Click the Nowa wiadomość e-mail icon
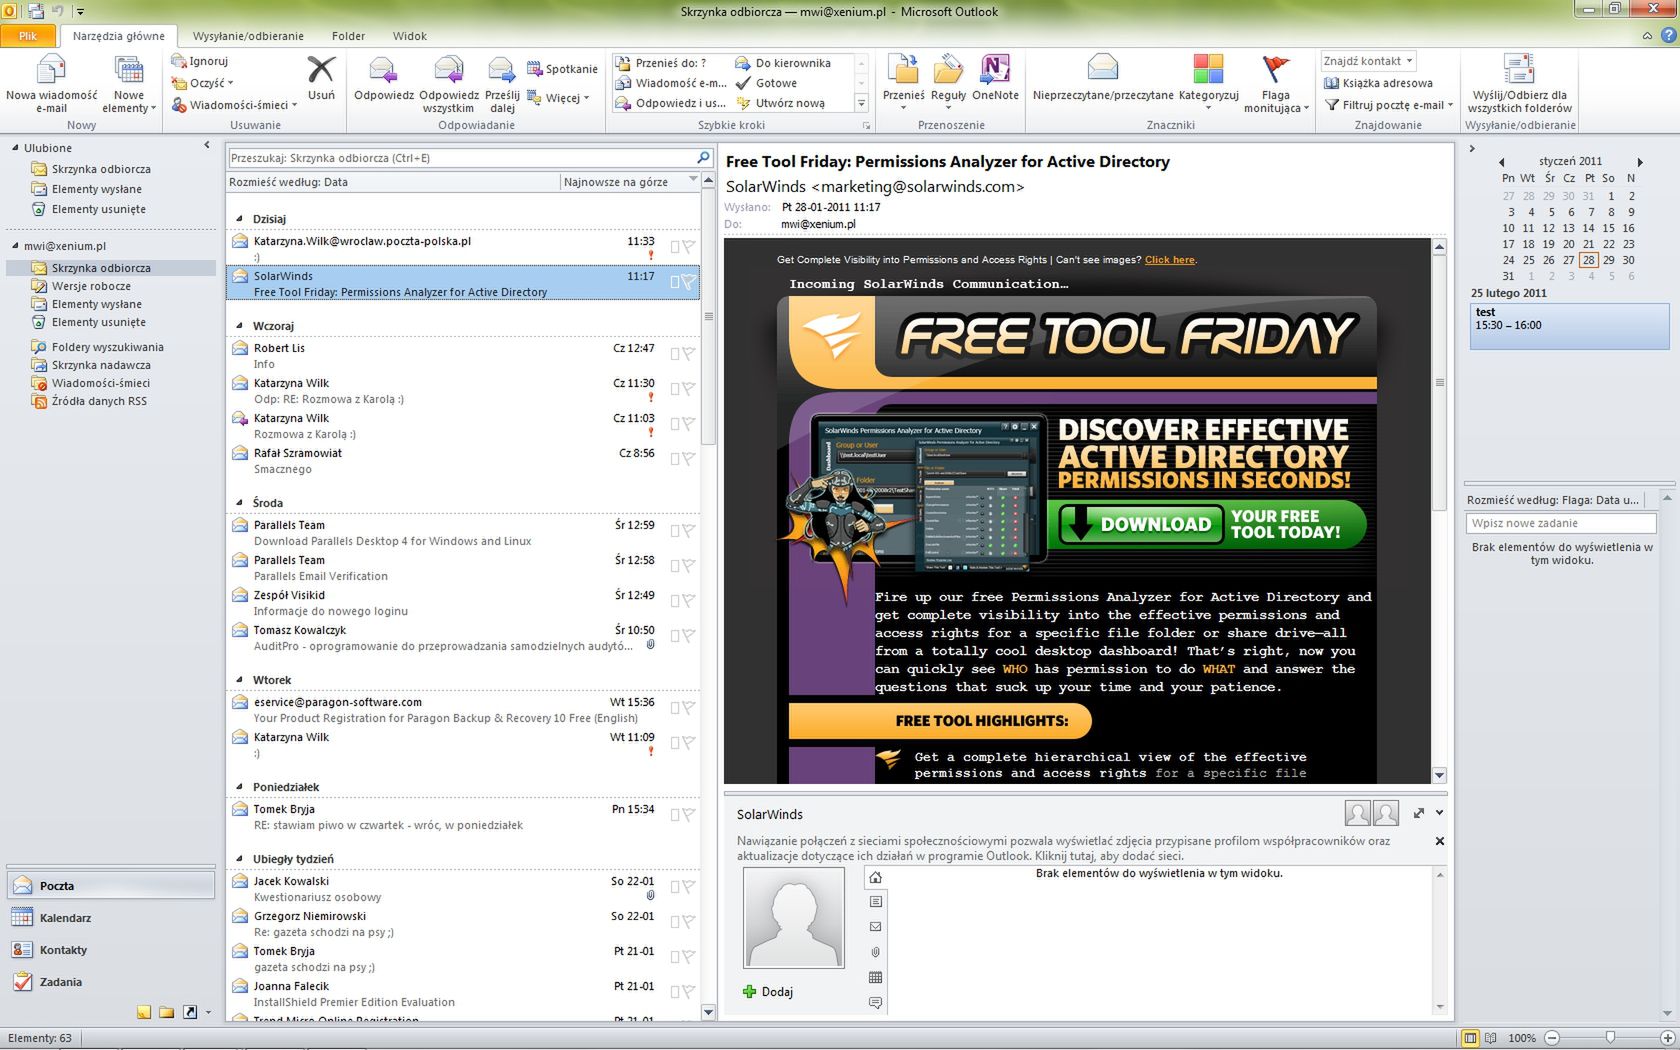Screen dimensions: 1680x1050 (x=51, y=71)
